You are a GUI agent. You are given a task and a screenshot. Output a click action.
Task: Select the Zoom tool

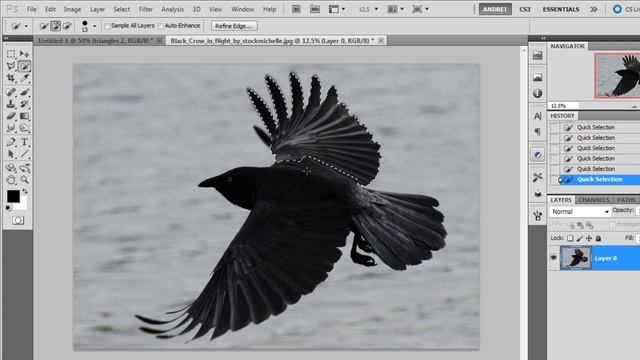(x=24, y=180)
